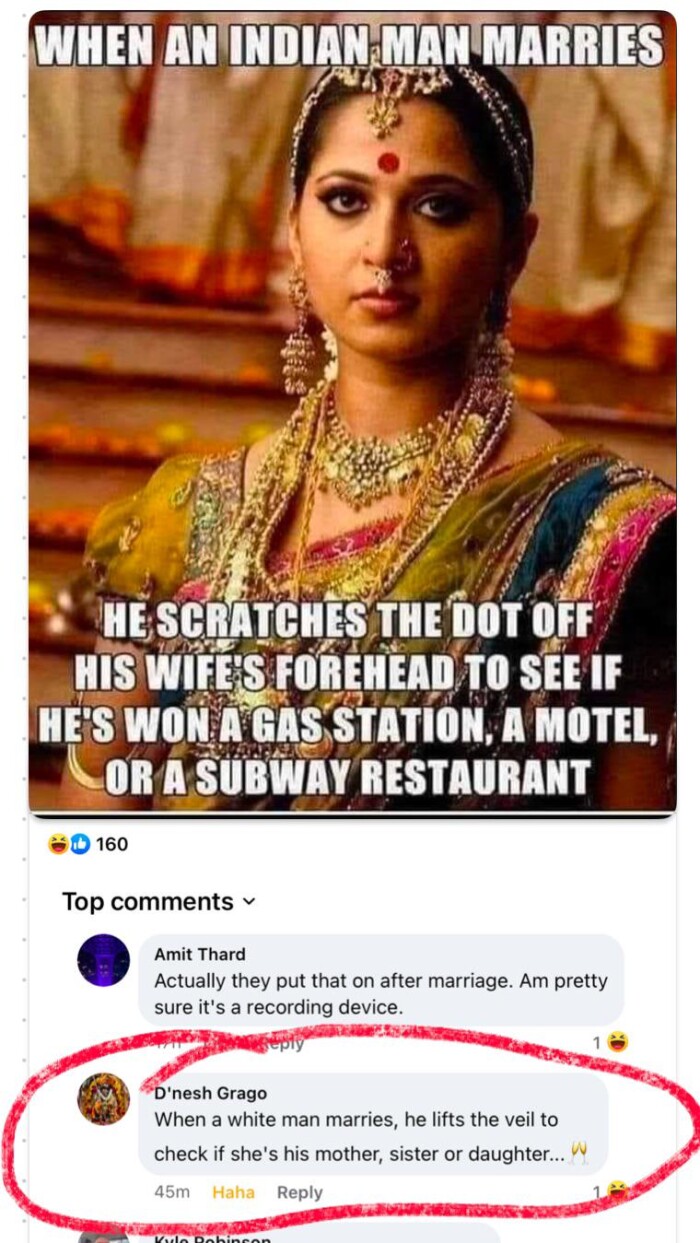The image size is (700, 1243).
Task: Click the laughing reaction emoji beside 160
Action: click(x=57, y=844)
